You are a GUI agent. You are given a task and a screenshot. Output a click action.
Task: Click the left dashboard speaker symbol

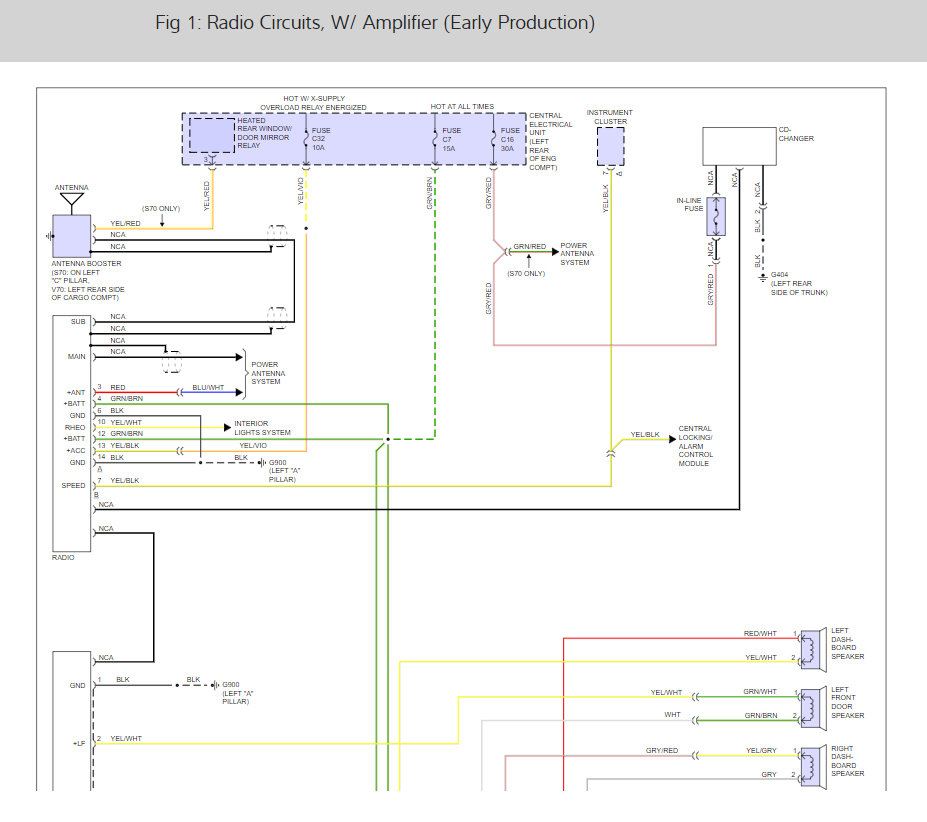pyautogui.click(x=814, y=649)
